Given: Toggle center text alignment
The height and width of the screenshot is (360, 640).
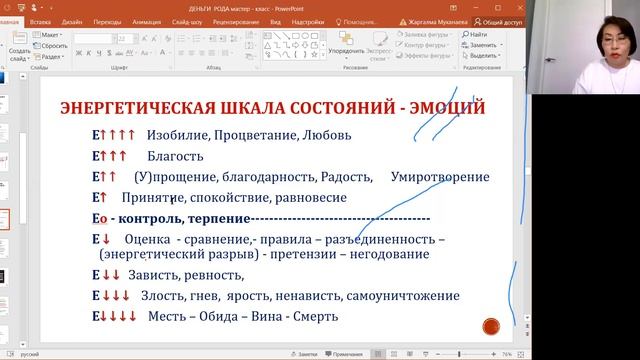Looking at the screenshot, I should (191, 53).
